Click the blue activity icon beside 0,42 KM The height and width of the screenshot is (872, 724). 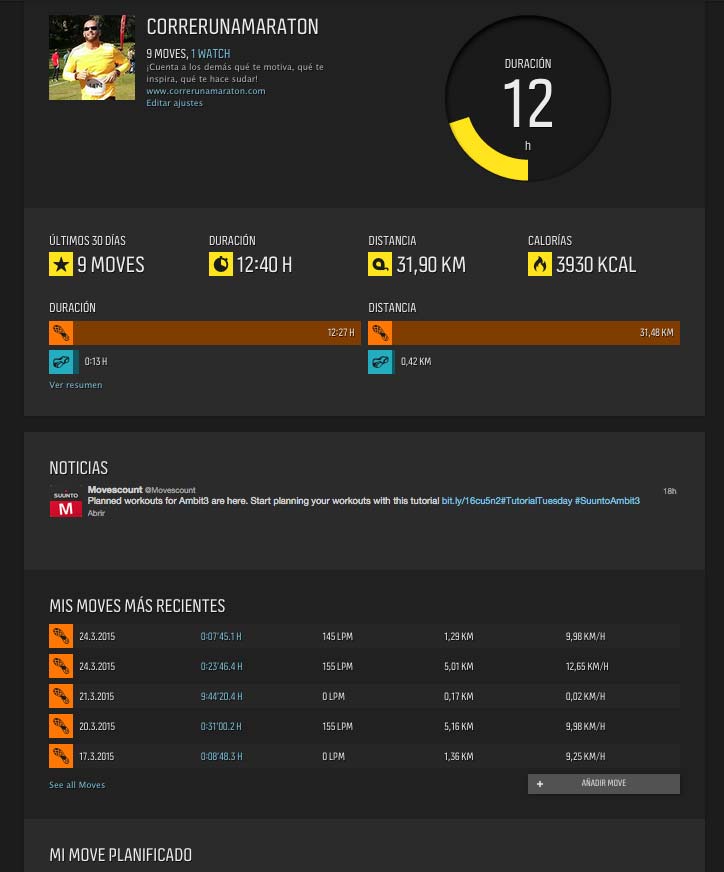pyautogui.click(x=380, y=361)
